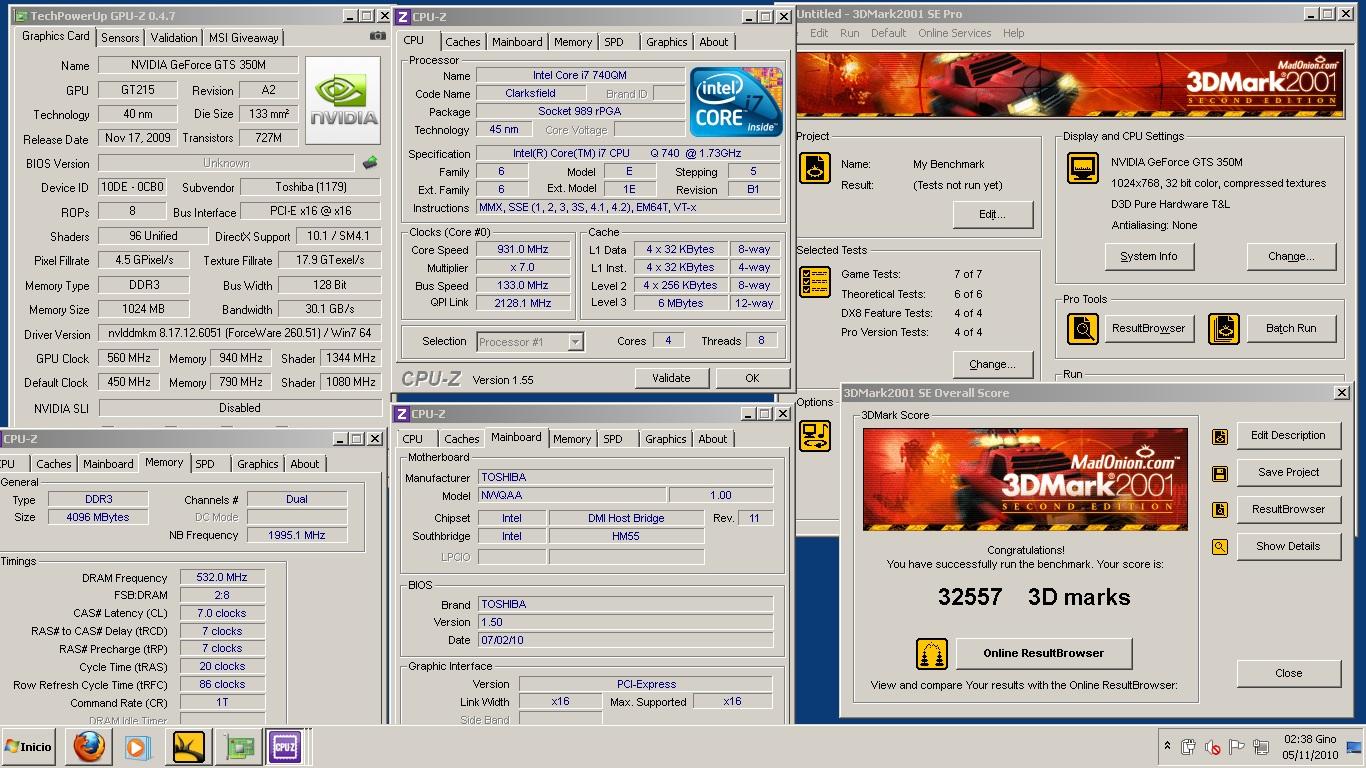1366x768 pixels.
Task: Click the Show Details button
Action: [x=1288, y=547]
